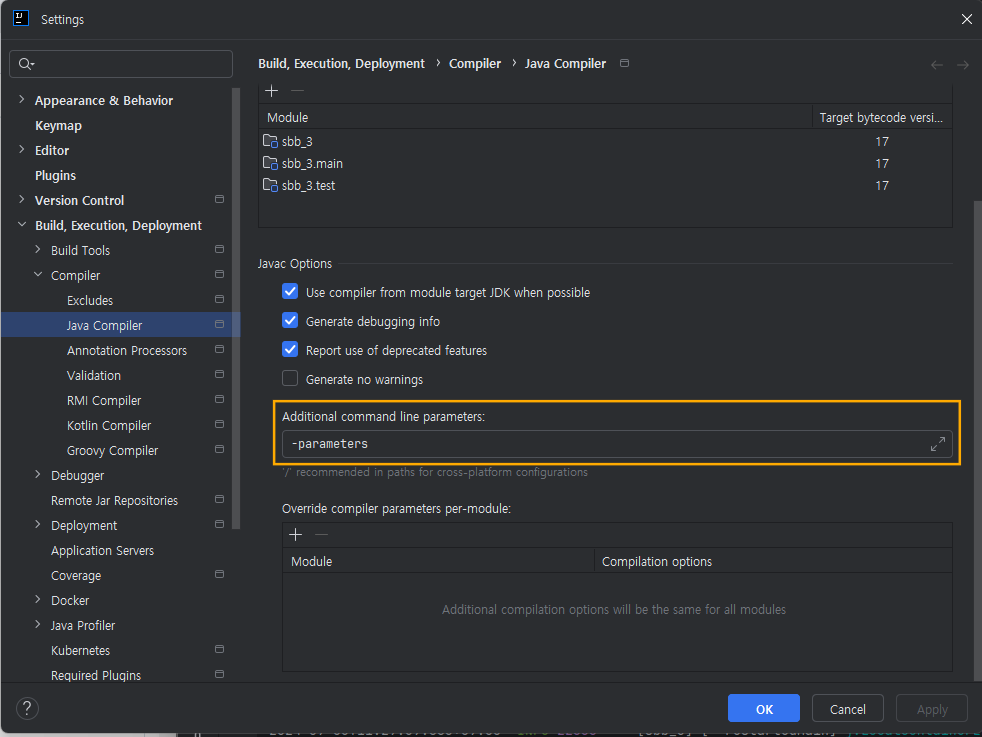The image size is (982, 737).
Task: Select Application Servers in the tree
Action: point(102,551)
